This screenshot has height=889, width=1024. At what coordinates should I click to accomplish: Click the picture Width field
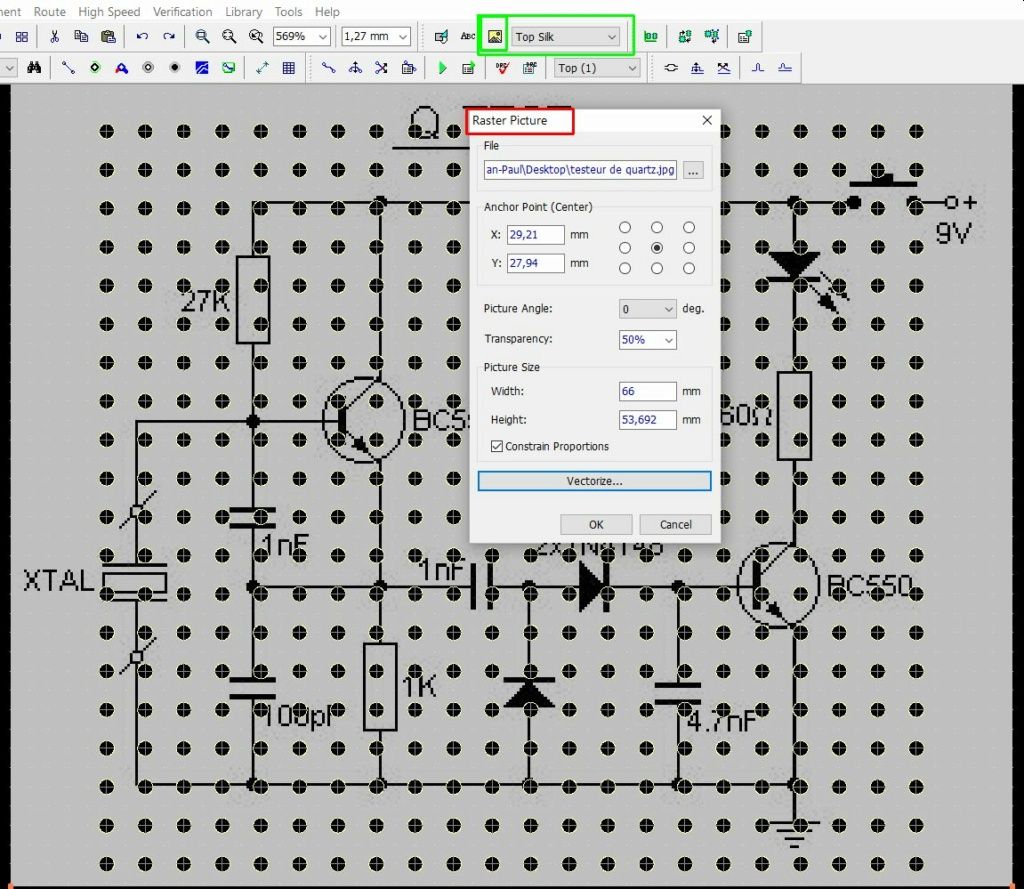tap(647, 391)
